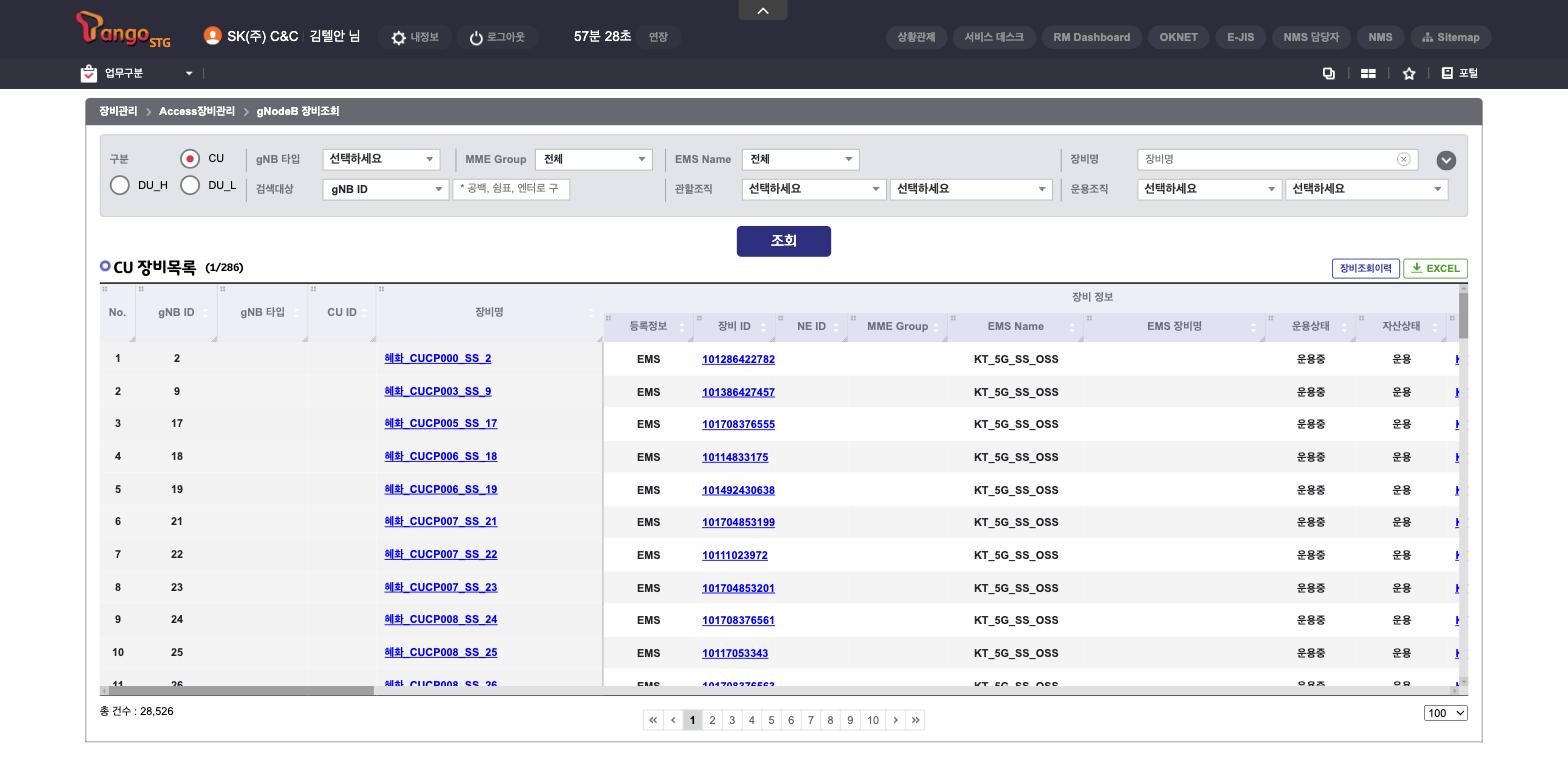Open first 운용조직 dropdown

tap(1209, 189)
